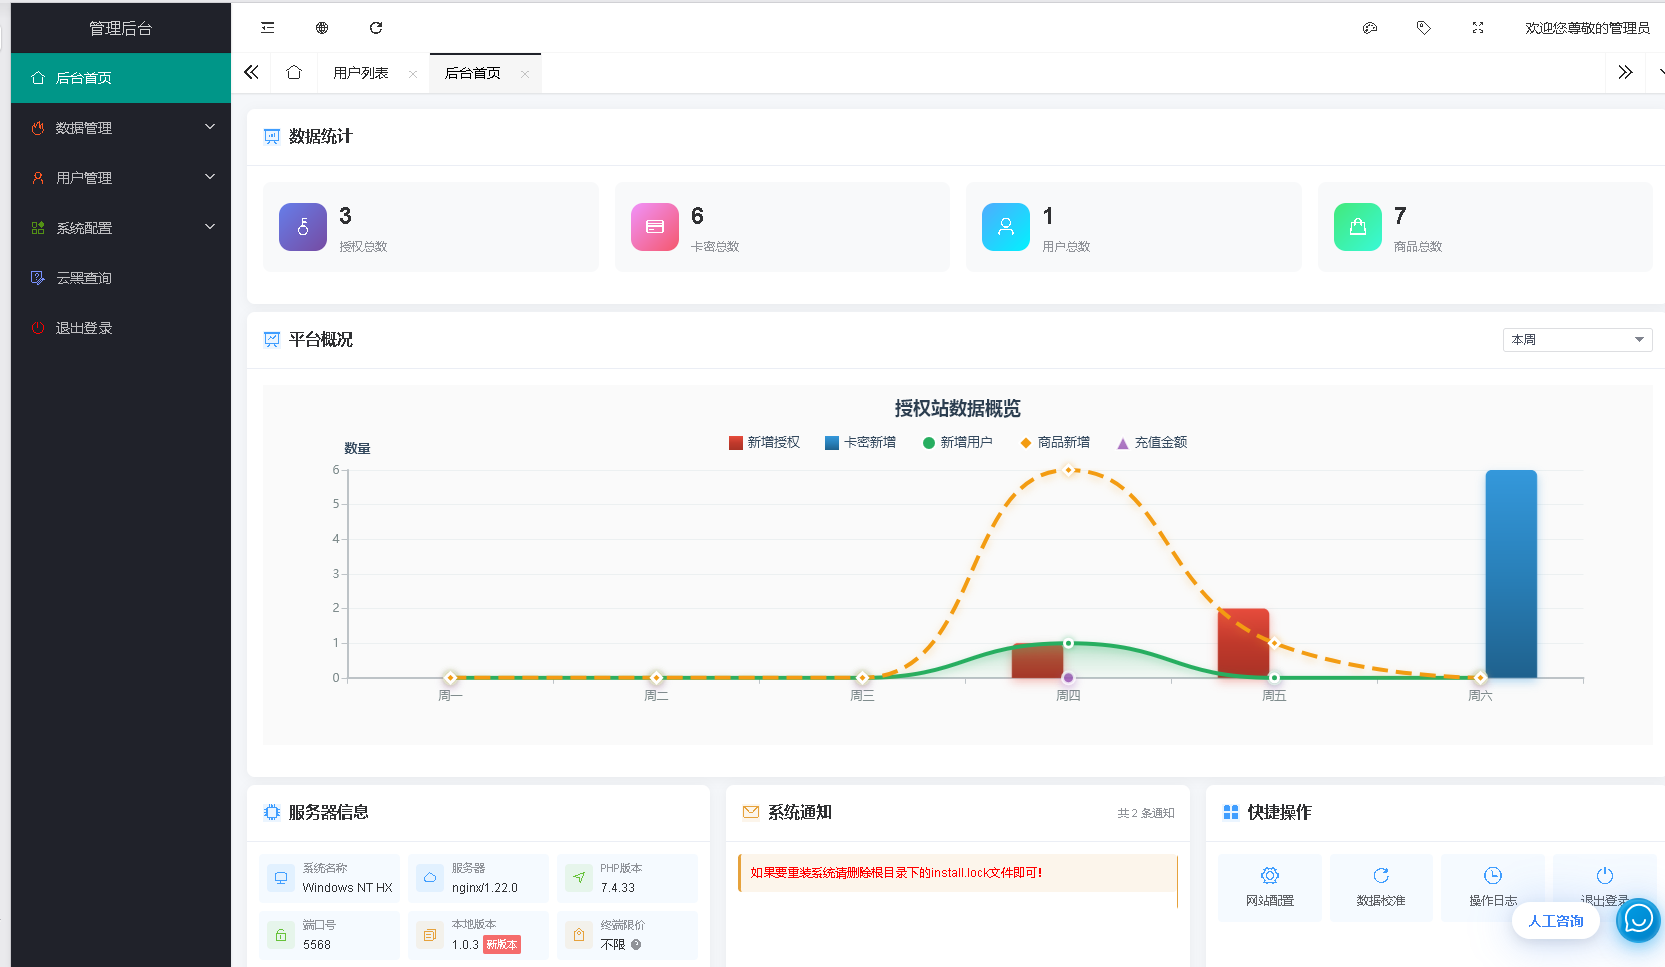Click 数据校准 quick action icon
1665x967 pixels.
1381,887
